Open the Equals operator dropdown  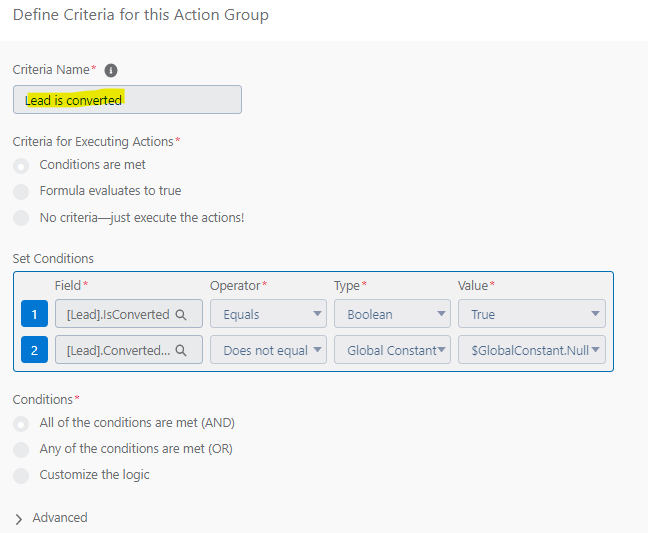tap(268, 314)
